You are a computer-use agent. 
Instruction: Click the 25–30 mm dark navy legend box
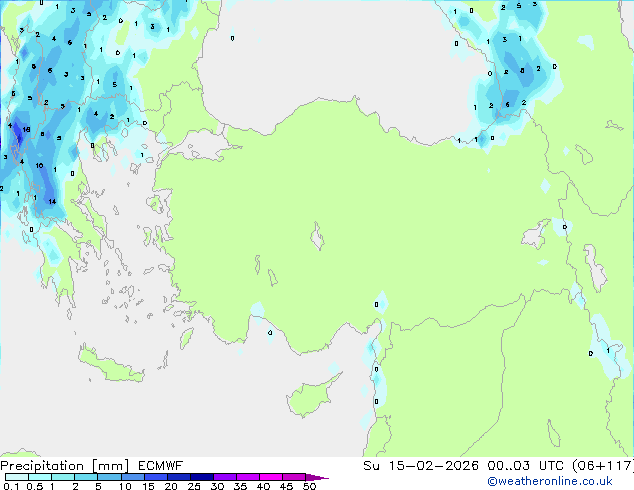202,477
